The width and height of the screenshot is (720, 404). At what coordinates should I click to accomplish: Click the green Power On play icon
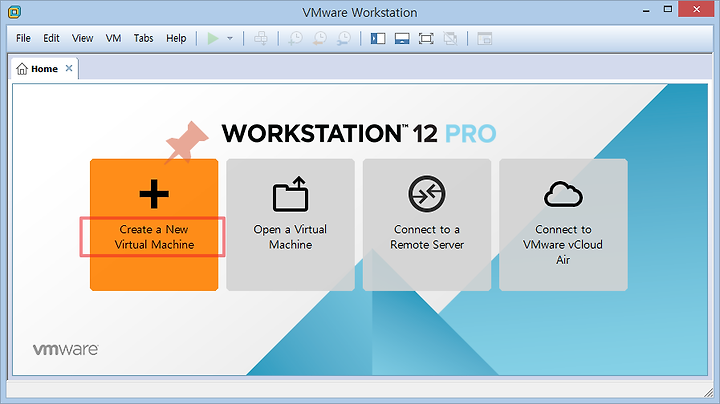point(213,39)
